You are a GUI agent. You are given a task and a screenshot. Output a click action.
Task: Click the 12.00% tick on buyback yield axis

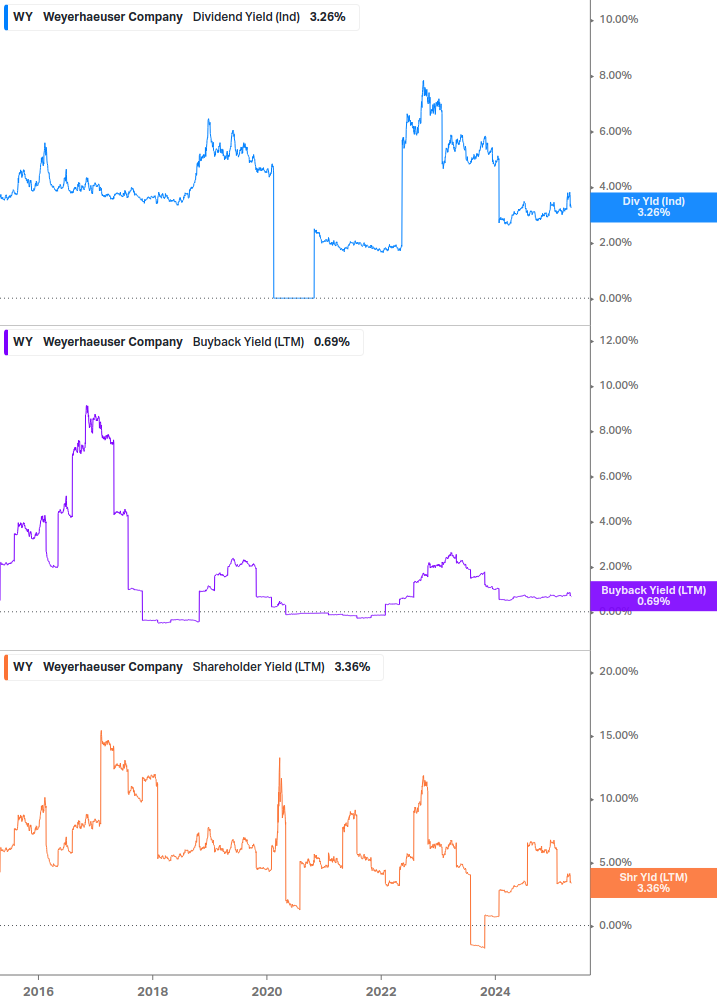tap(618, 340)
